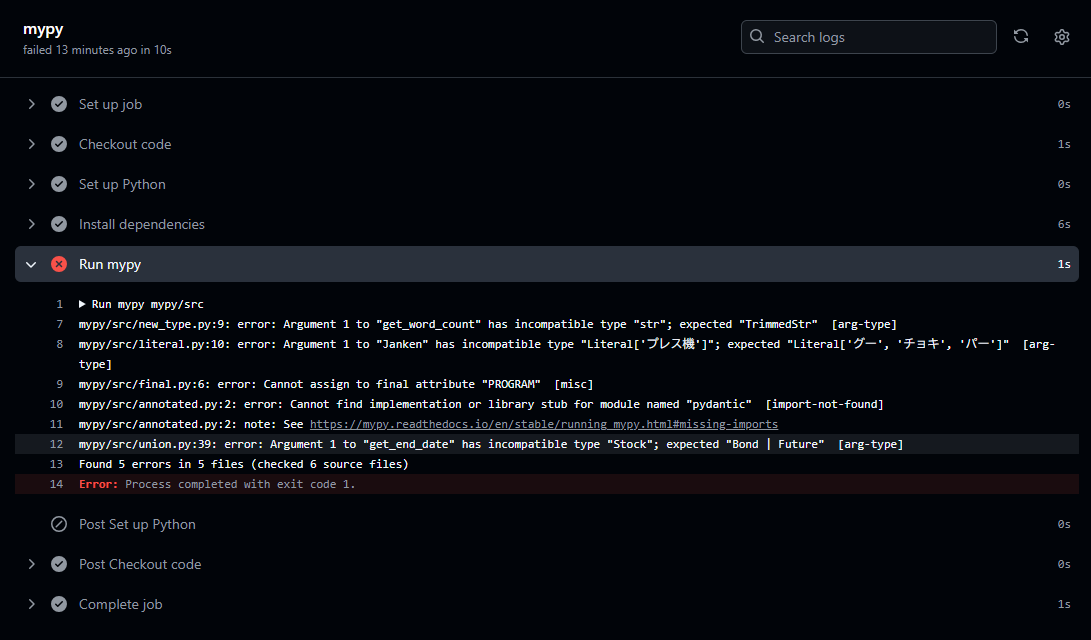Image resolution: width=1091 pixels, height=640 pixels.
Task: Expand the Complete job step
Action: click(31, 603)
